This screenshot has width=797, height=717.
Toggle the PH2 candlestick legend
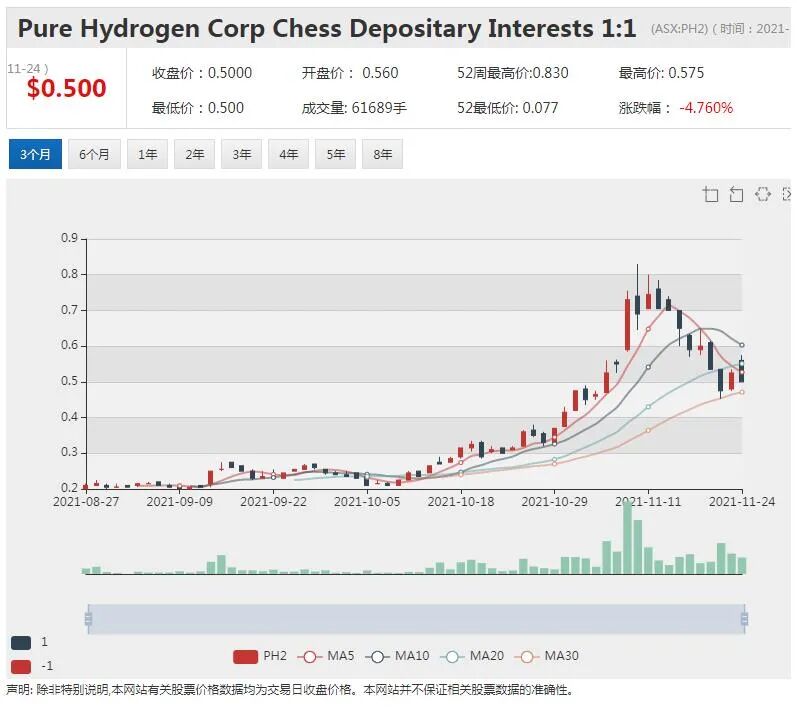tap(260, 657)
